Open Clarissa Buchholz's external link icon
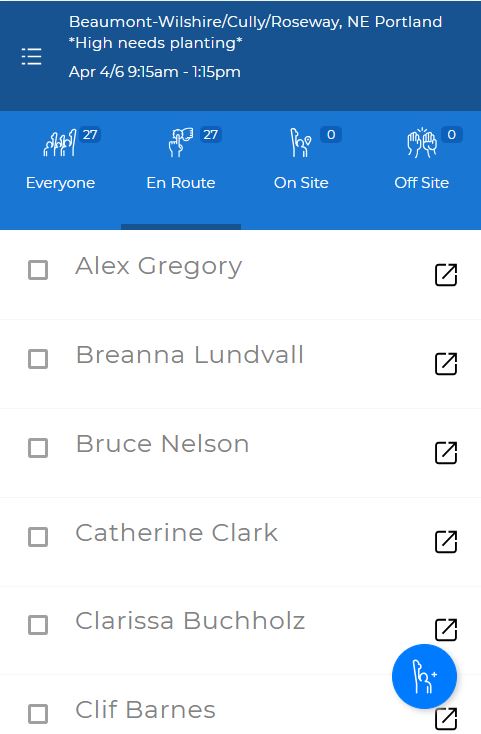 click(x=446, y=630)
